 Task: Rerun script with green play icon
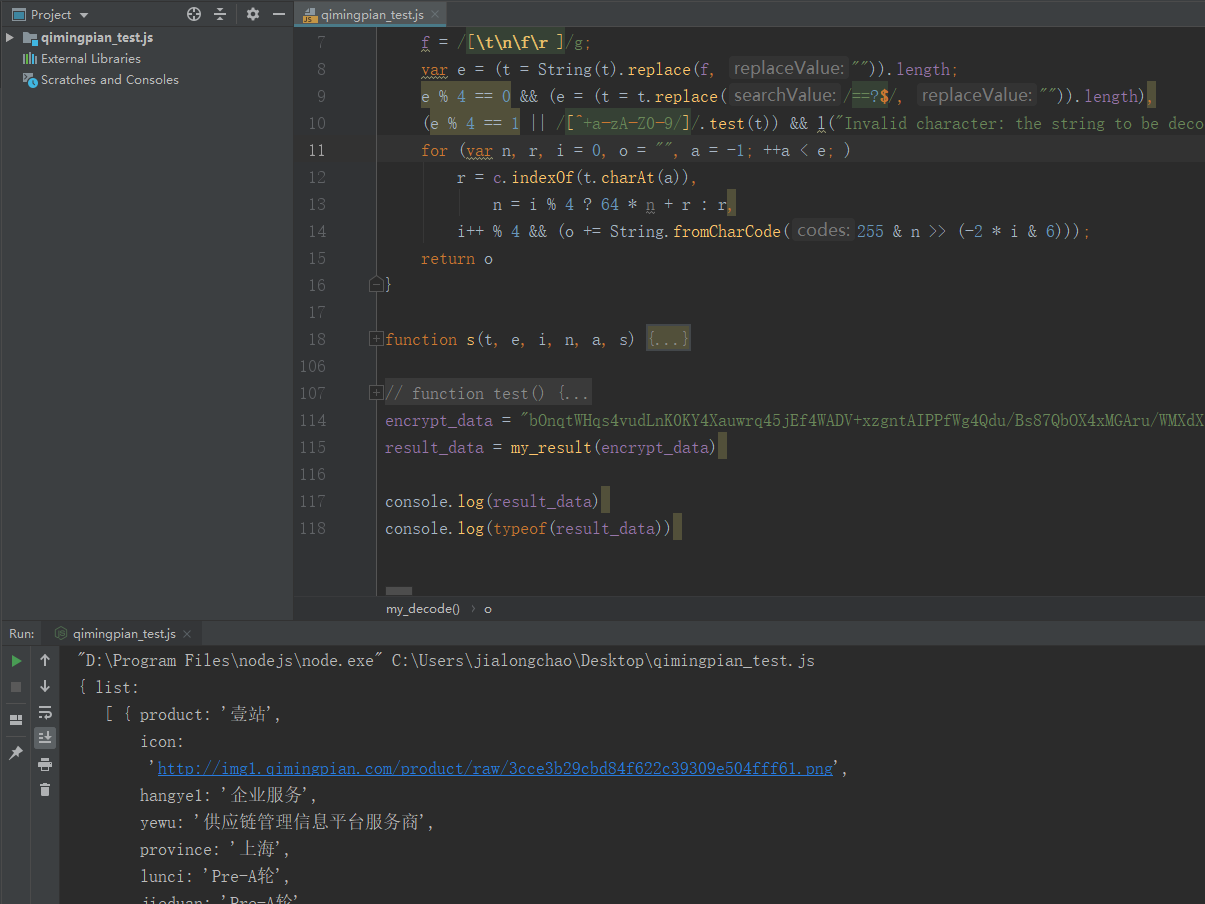[16, 661]
